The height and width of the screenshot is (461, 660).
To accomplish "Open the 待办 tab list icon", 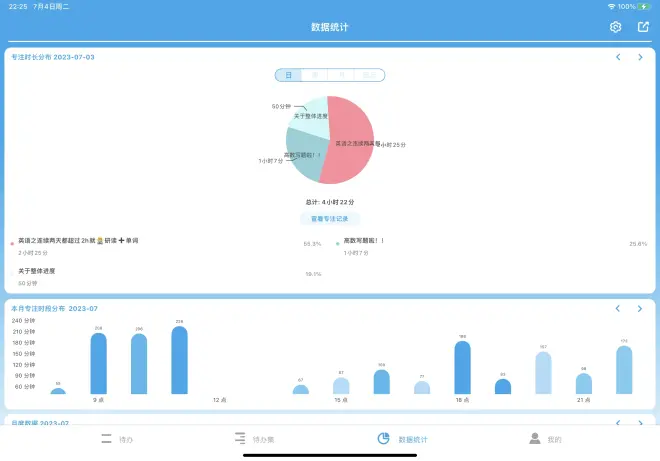I will [107, 439].
